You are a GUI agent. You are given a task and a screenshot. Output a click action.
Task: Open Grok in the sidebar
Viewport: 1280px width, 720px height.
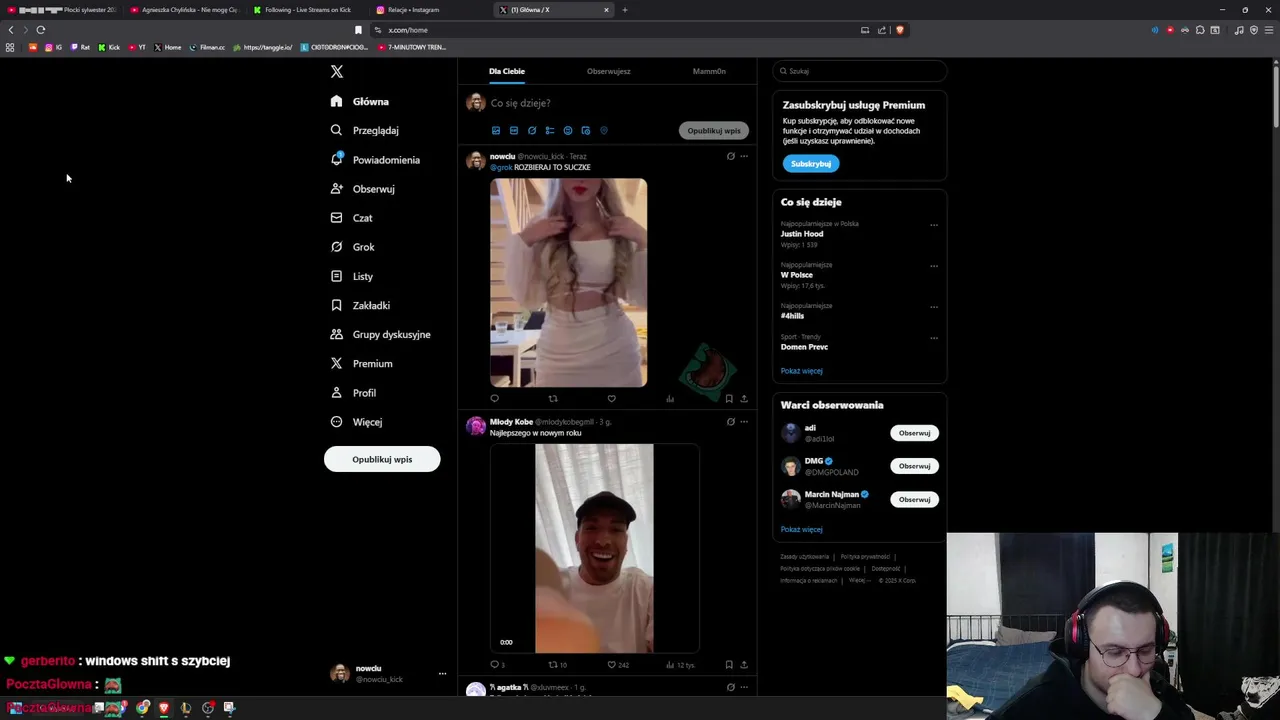point(352,247)
